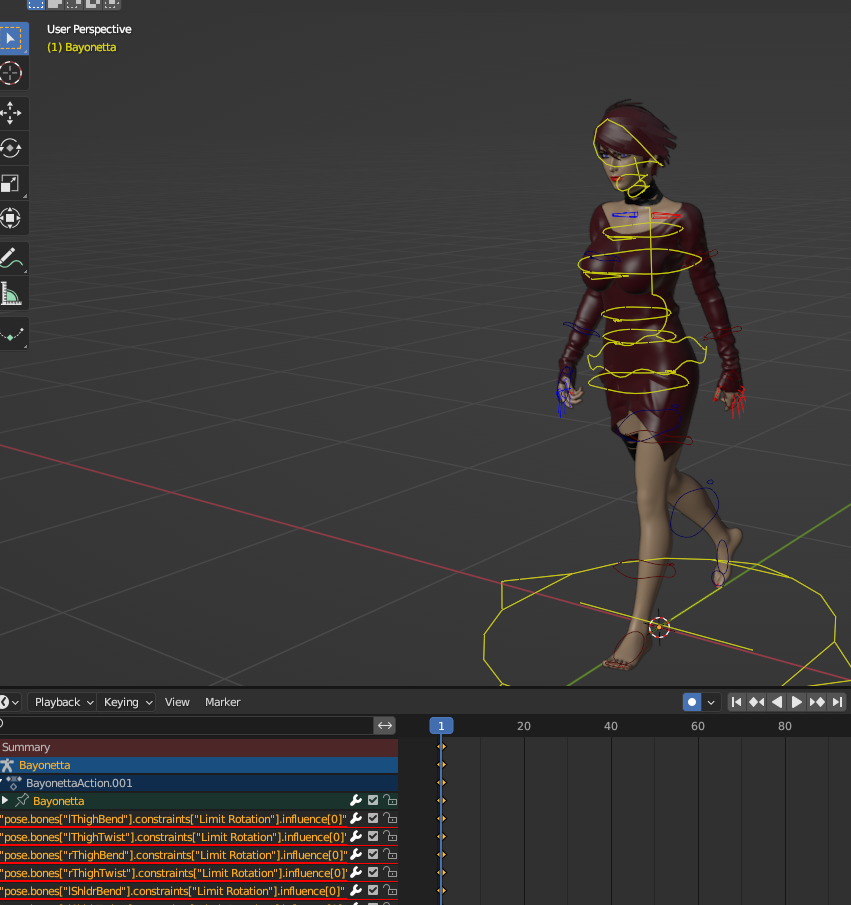Uncheck the lThighTwist channel checkbox

coord(373,836)
